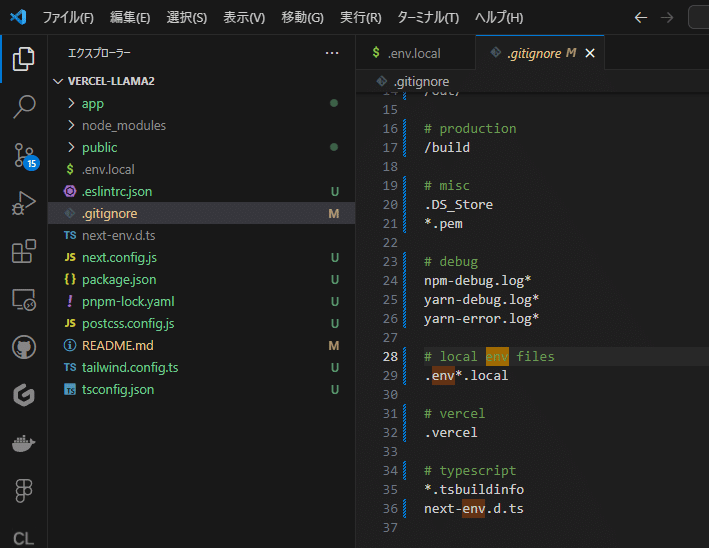Open package.json in the file tree
Screen dimensions: 709x548
coord(118,279)
